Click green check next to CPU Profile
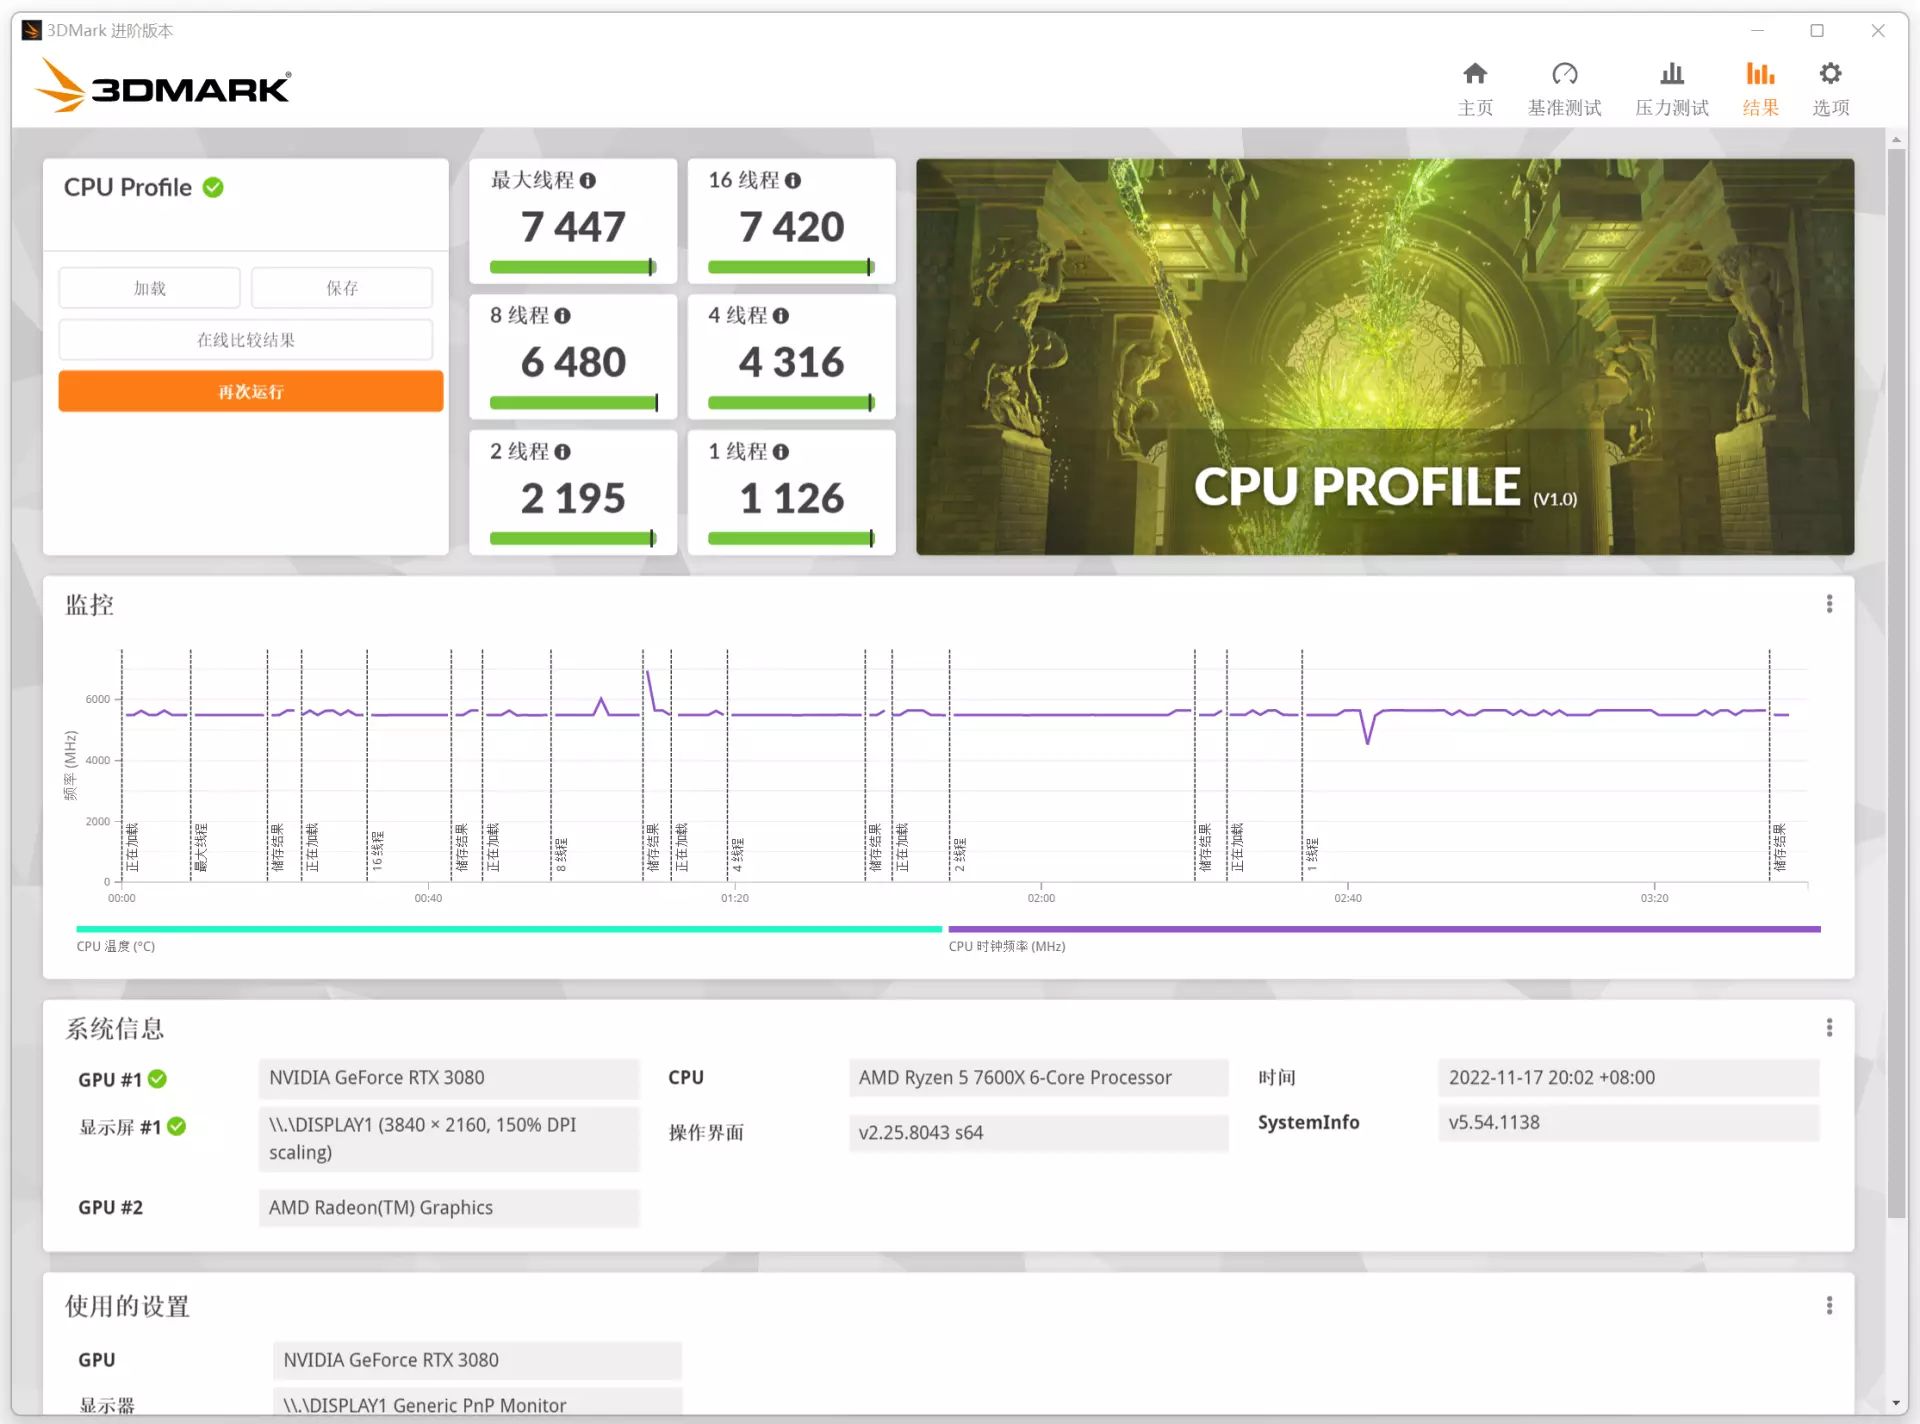 (213, 188)
